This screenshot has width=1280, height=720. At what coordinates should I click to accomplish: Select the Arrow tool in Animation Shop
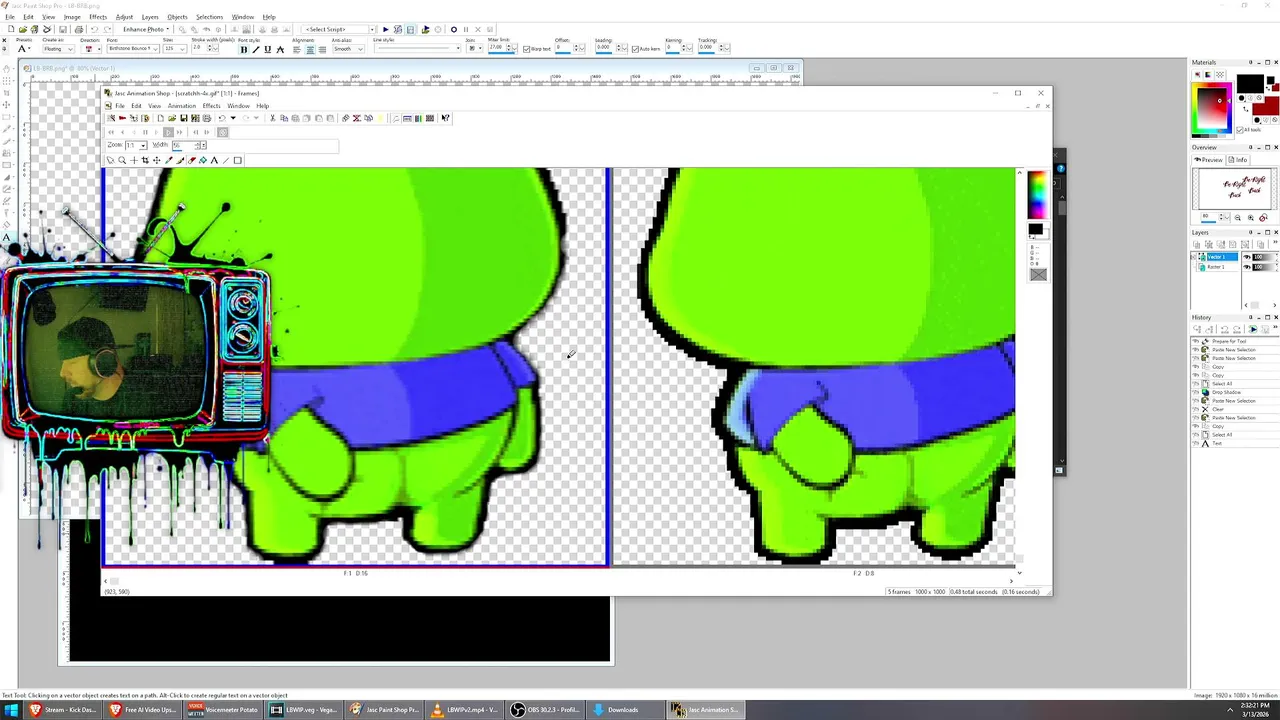pyautogui.click(x=111, y=160)
